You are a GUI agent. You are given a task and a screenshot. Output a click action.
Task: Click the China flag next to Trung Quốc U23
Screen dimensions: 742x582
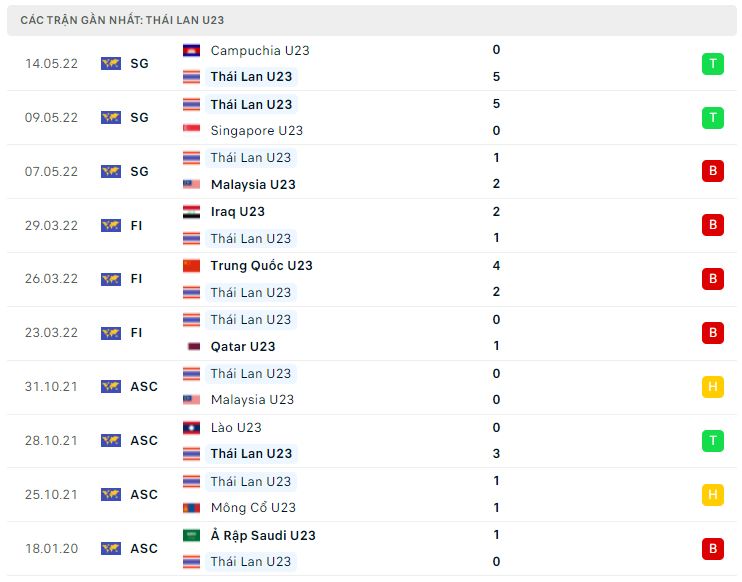pos(191,265)
